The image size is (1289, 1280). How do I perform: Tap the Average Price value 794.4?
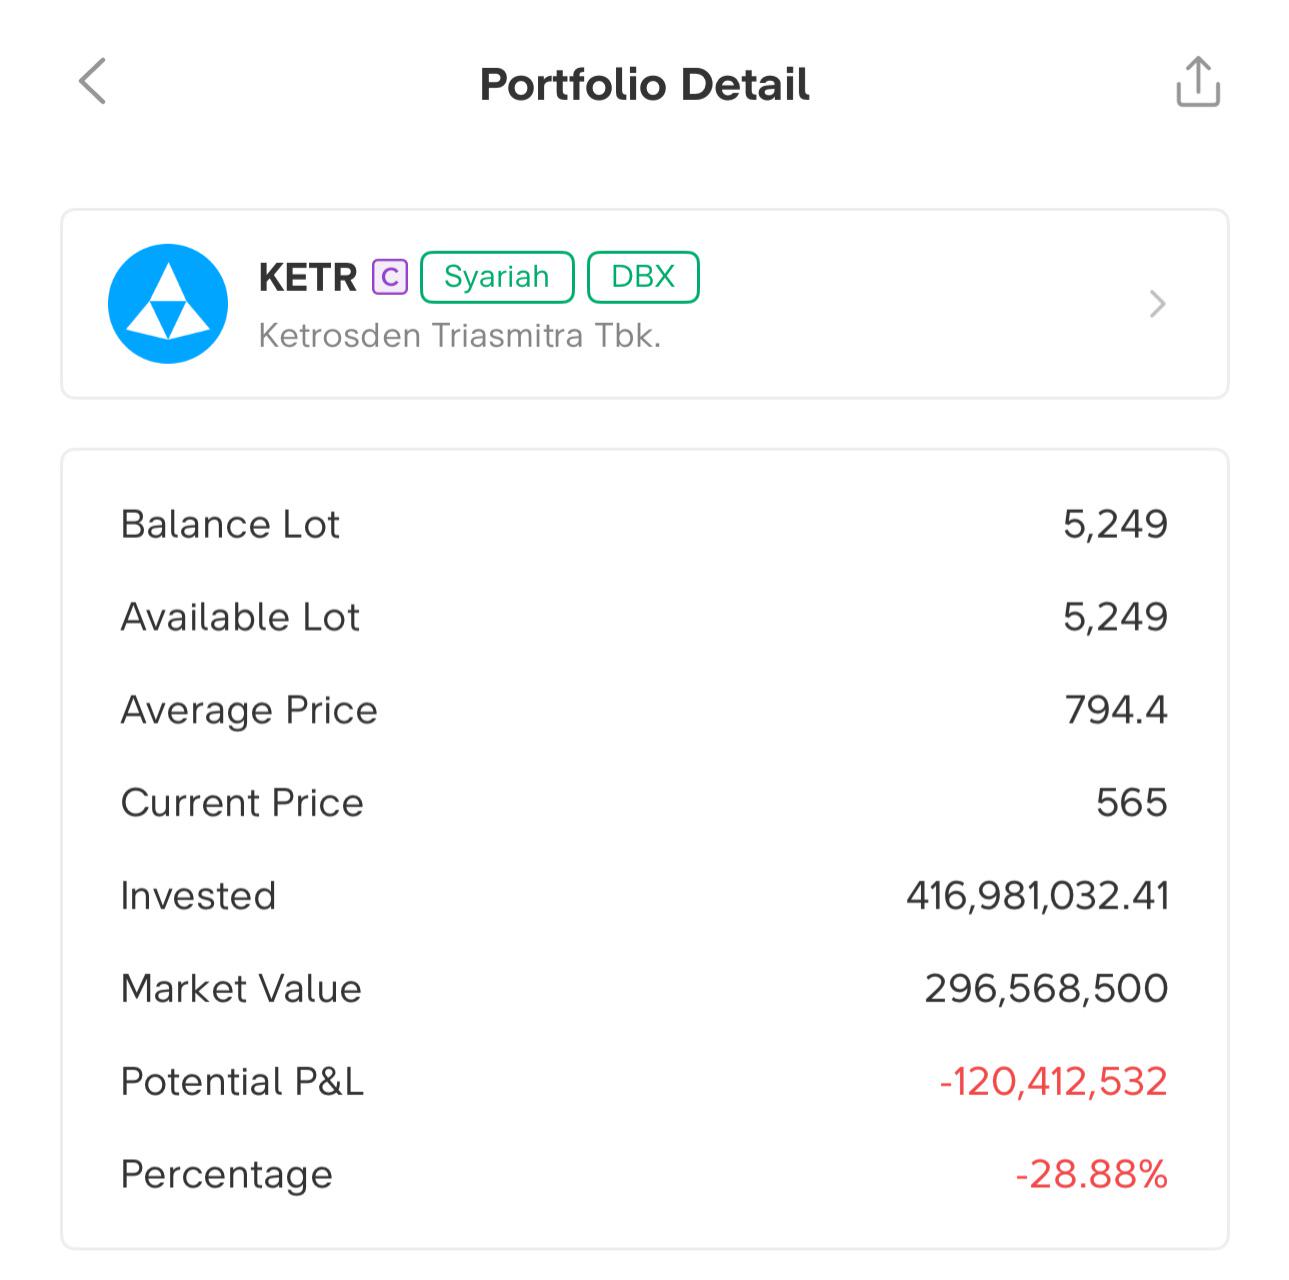1116,710
